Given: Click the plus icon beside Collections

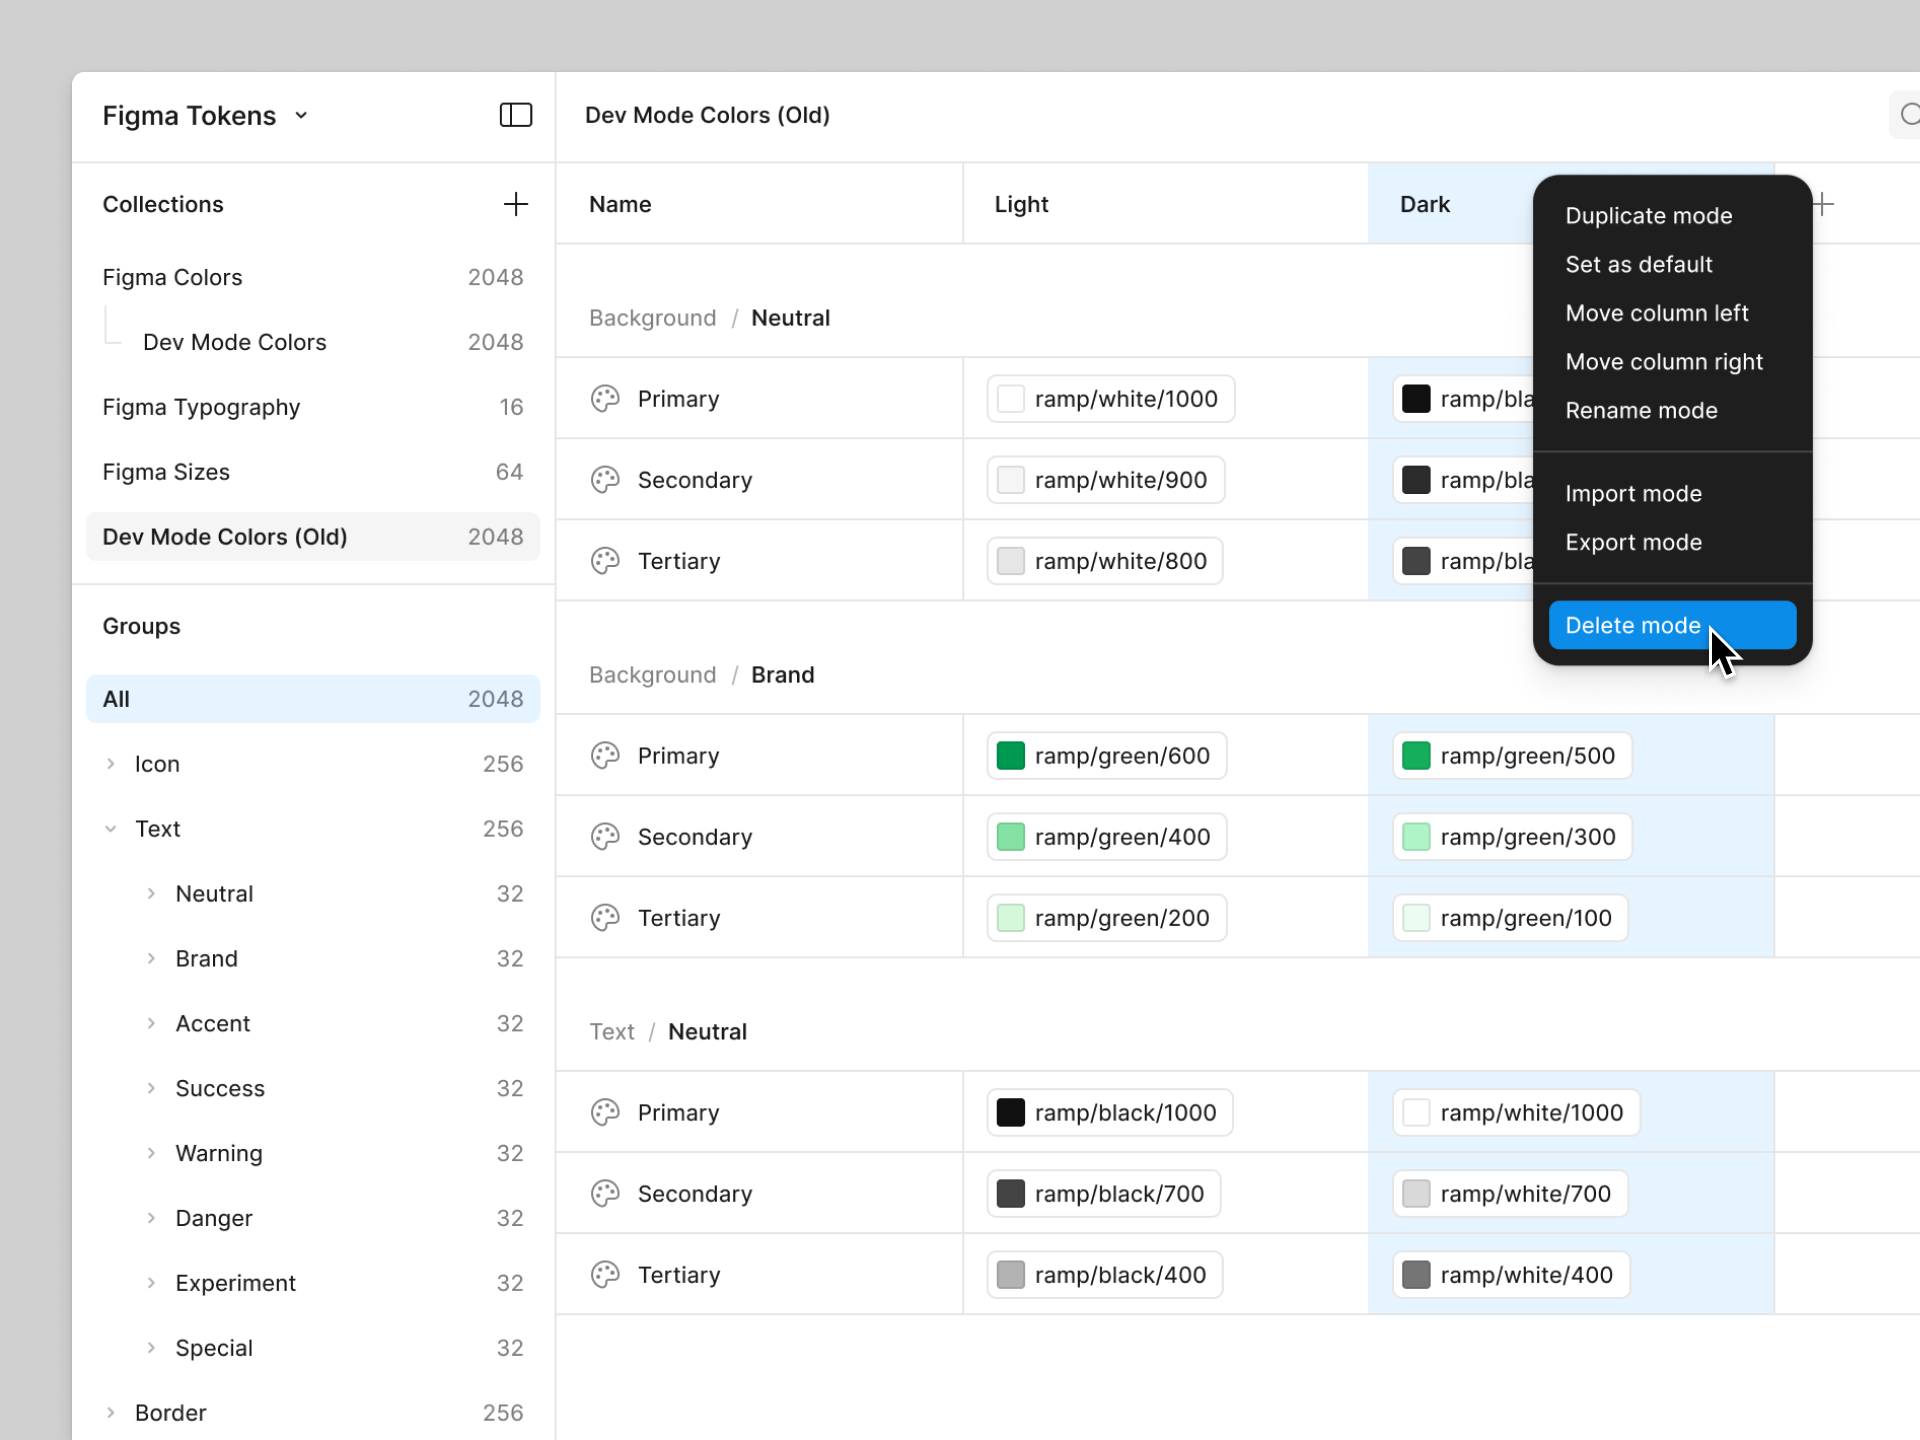Looking at the screenshot, I should [515, 204].
